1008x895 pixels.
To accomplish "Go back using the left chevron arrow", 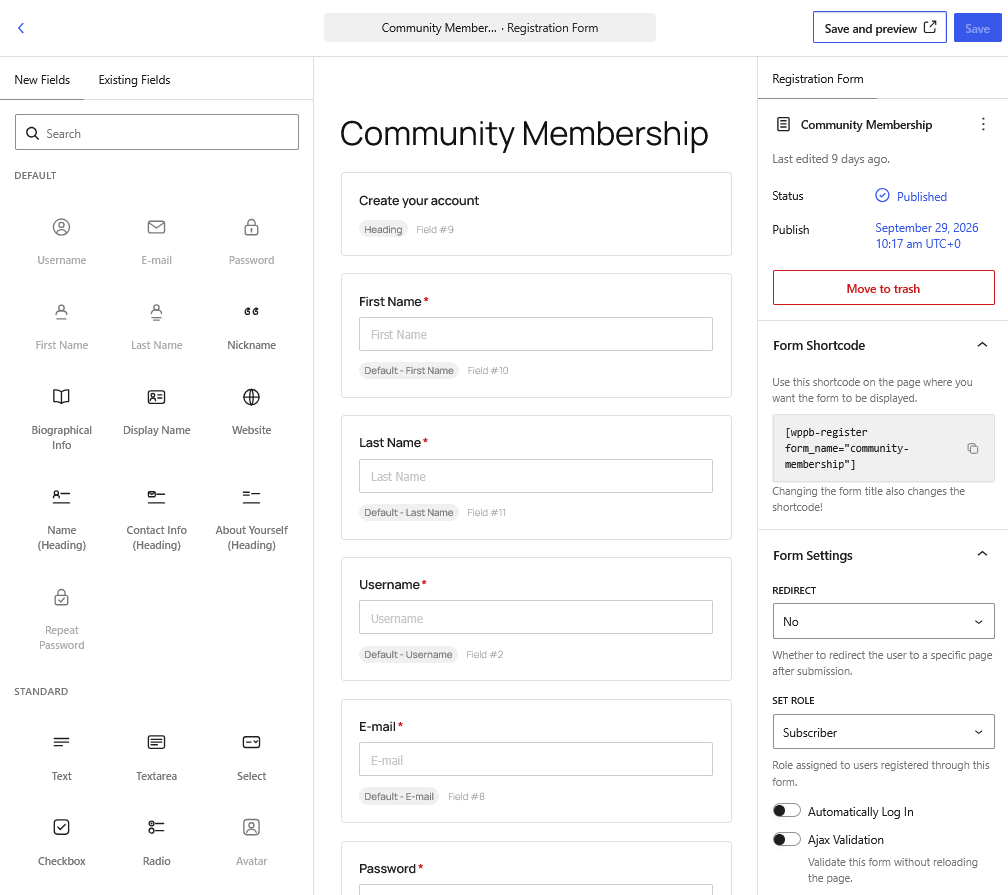I will click(21, 28).
